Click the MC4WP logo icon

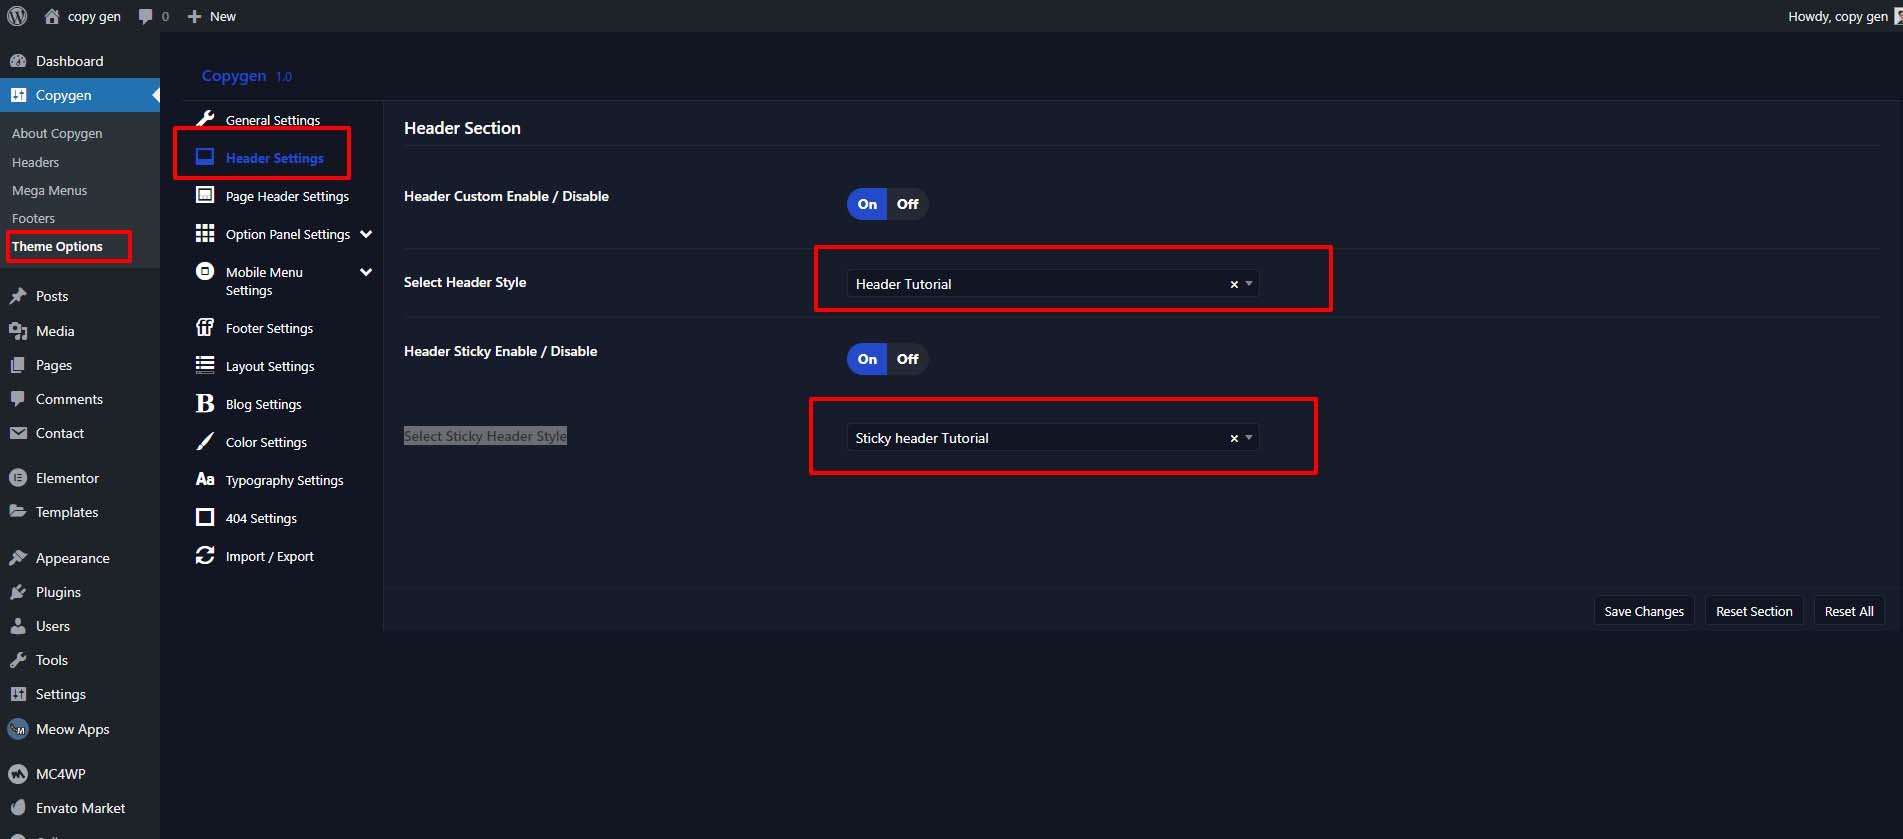coord(18,774)
